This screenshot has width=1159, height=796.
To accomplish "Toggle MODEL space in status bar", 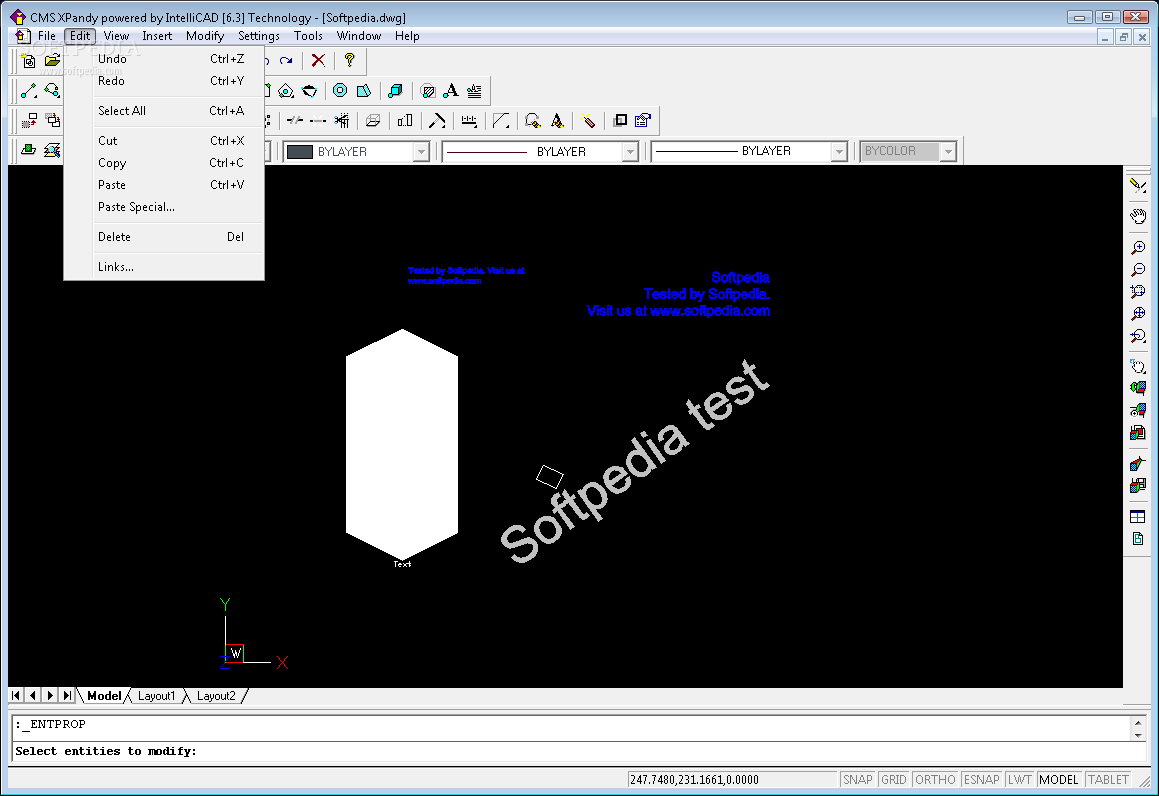I will click(x=1058, y=780).
